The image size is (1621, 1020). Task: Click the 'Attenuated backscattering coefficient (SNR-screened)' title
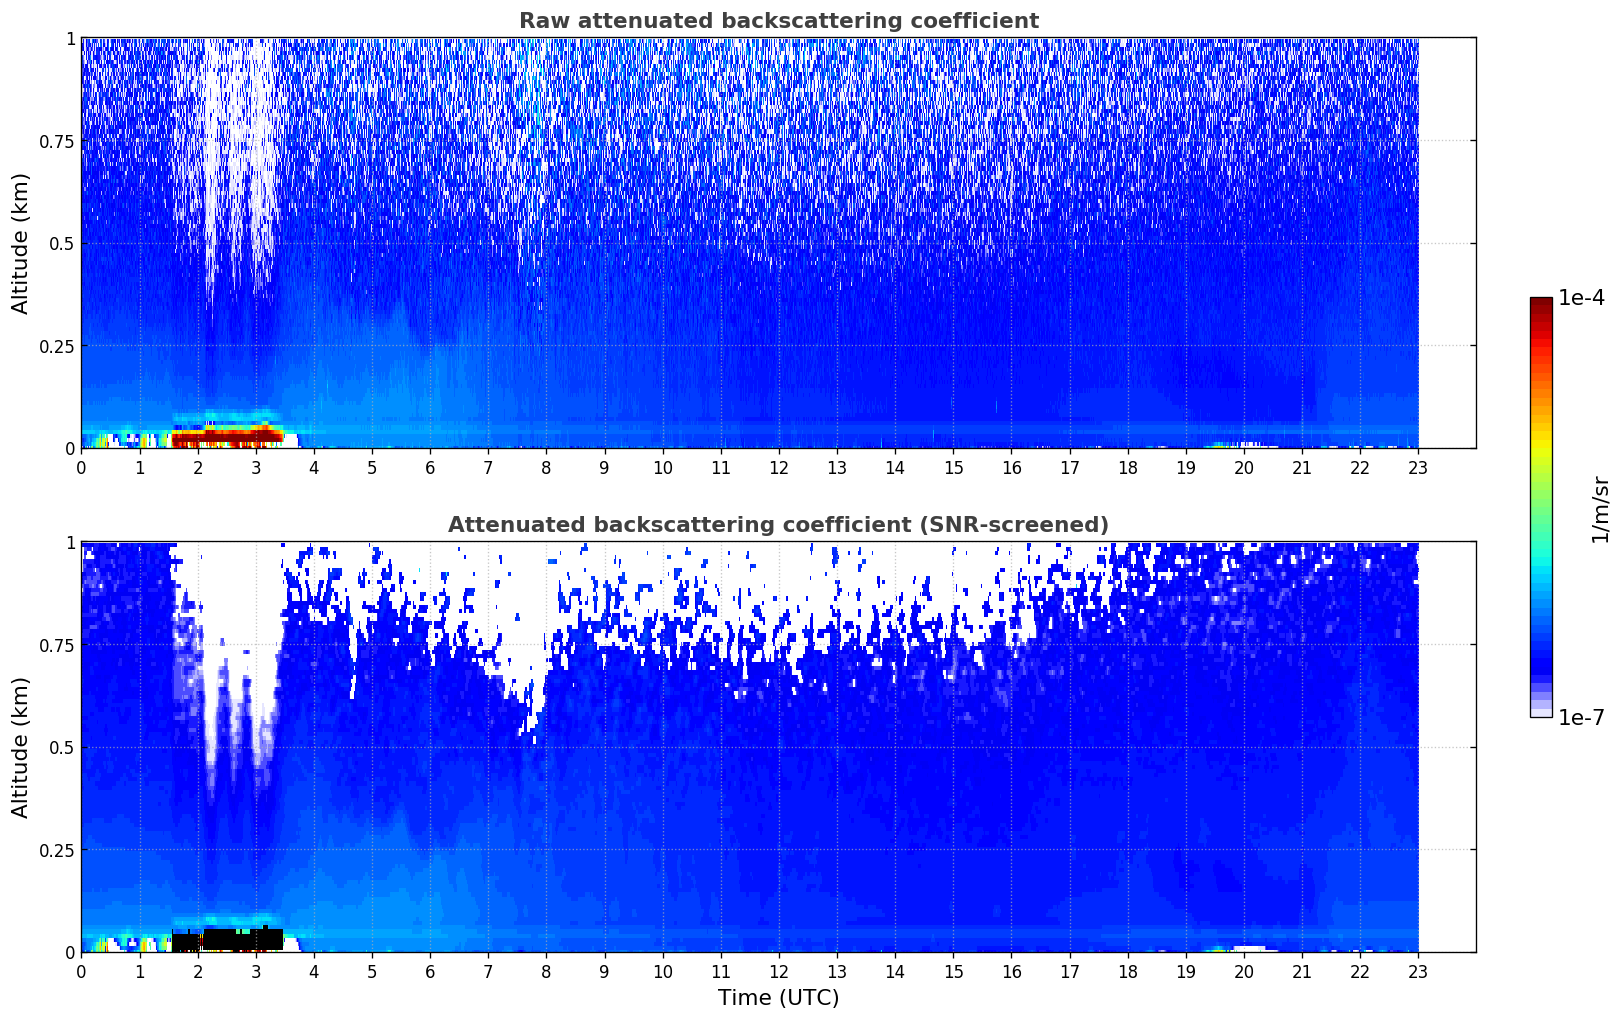click(x=778, y=525)
